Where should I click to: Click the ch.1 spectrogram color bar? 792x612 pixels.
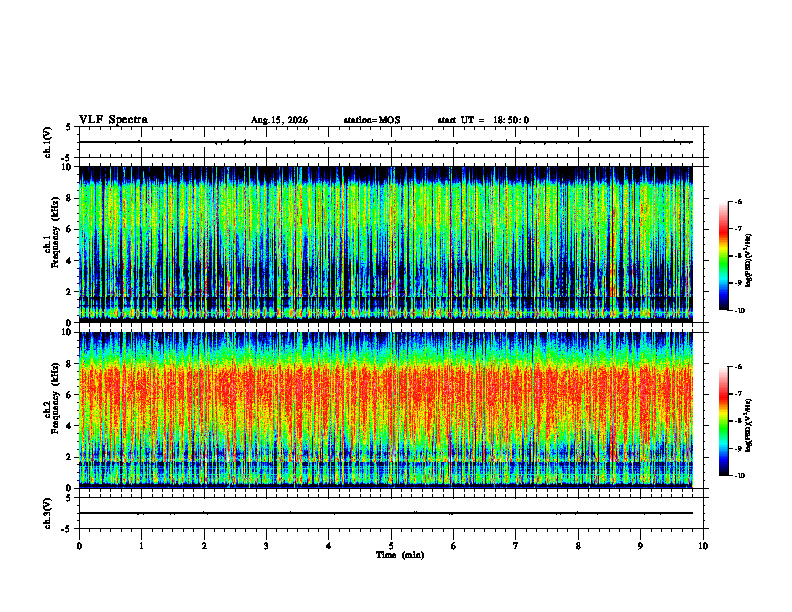pyautogui.click(x=723, y=256)
